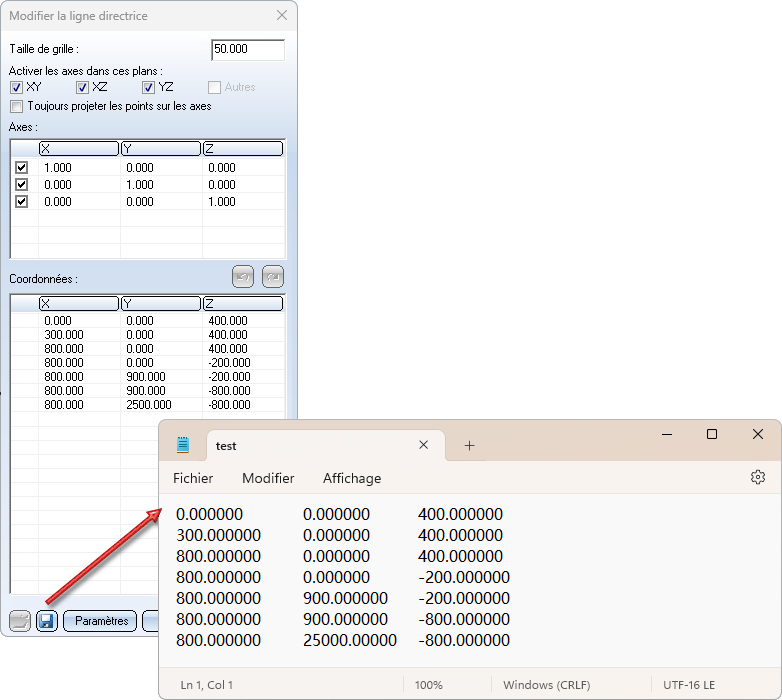The image size is (782, 700).
Task: Click the 100% zoom level in status bar
Action: [428, 685]
